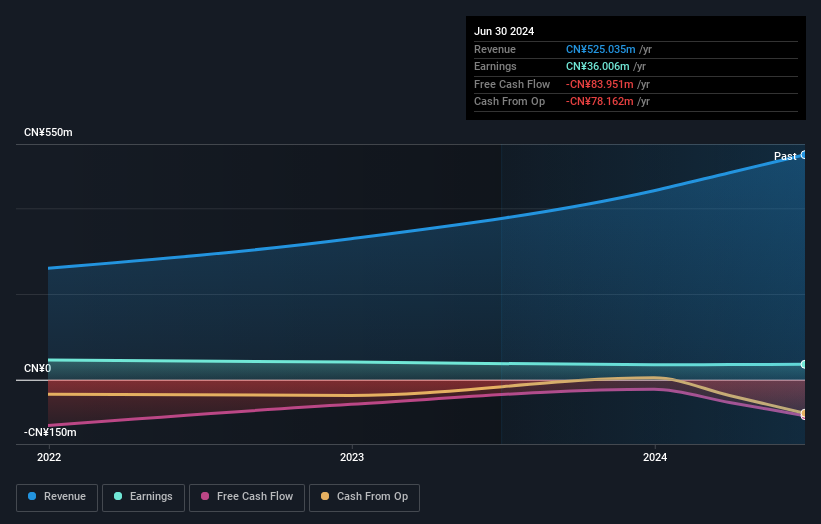Click the -CN¥150m y-axis label

point(50,432)
